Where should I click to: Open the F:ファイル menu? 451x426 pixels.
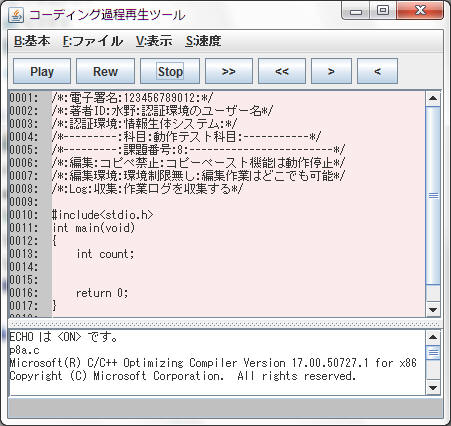tap(93, 41)
